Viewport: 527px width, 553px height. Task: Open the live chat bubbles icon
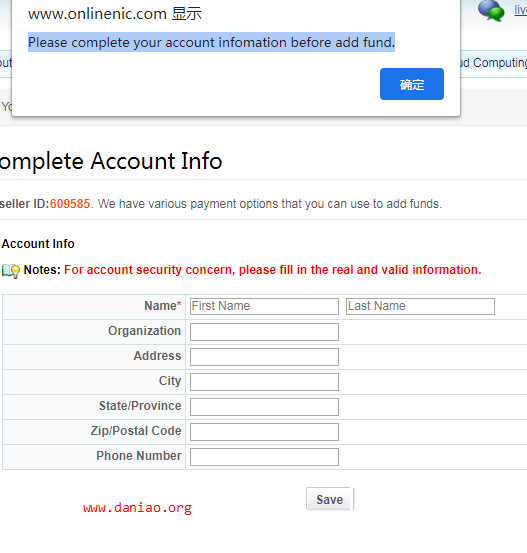(491, 11)
